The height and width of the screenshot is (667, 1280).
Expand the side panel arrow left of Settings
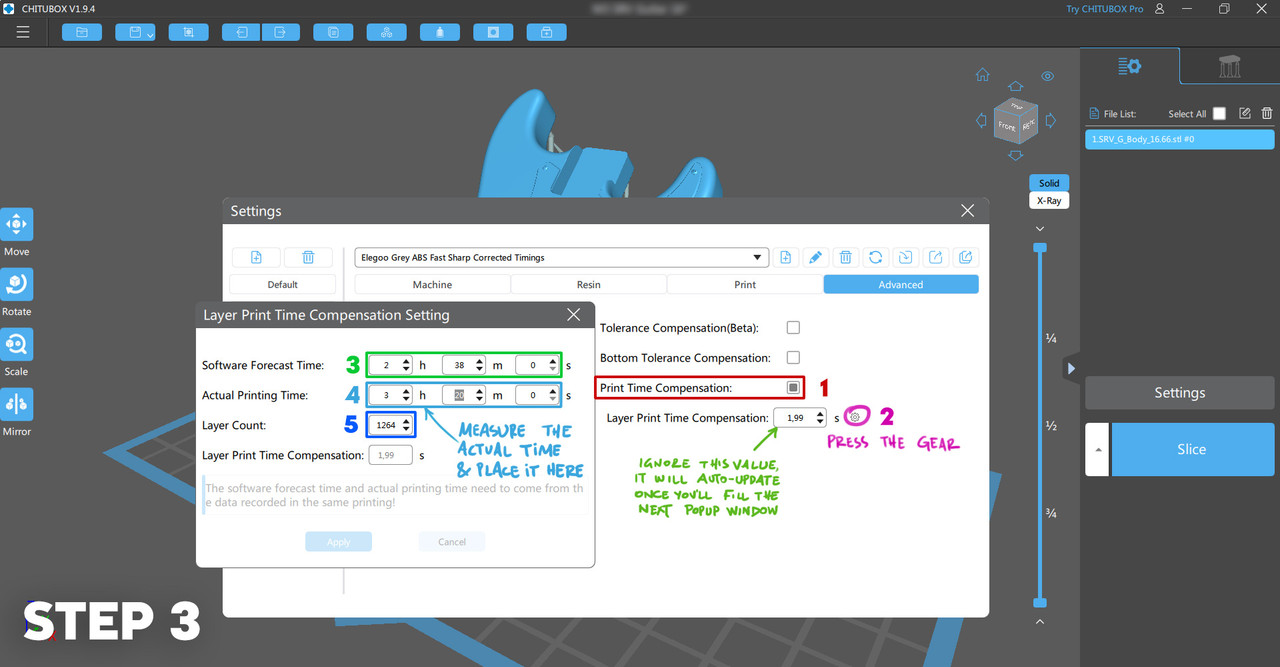click(x=1071, y=369)
